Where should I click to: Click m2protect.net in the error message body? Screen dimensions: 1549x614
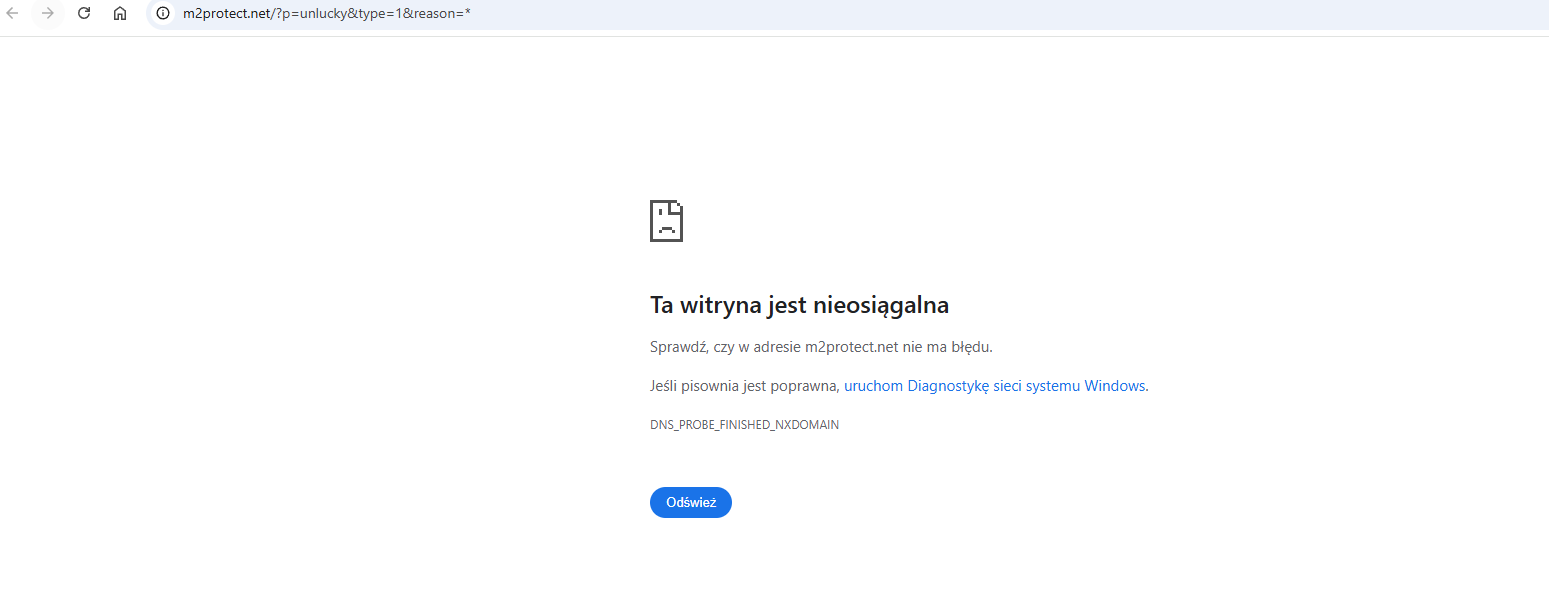click(851, 347)
